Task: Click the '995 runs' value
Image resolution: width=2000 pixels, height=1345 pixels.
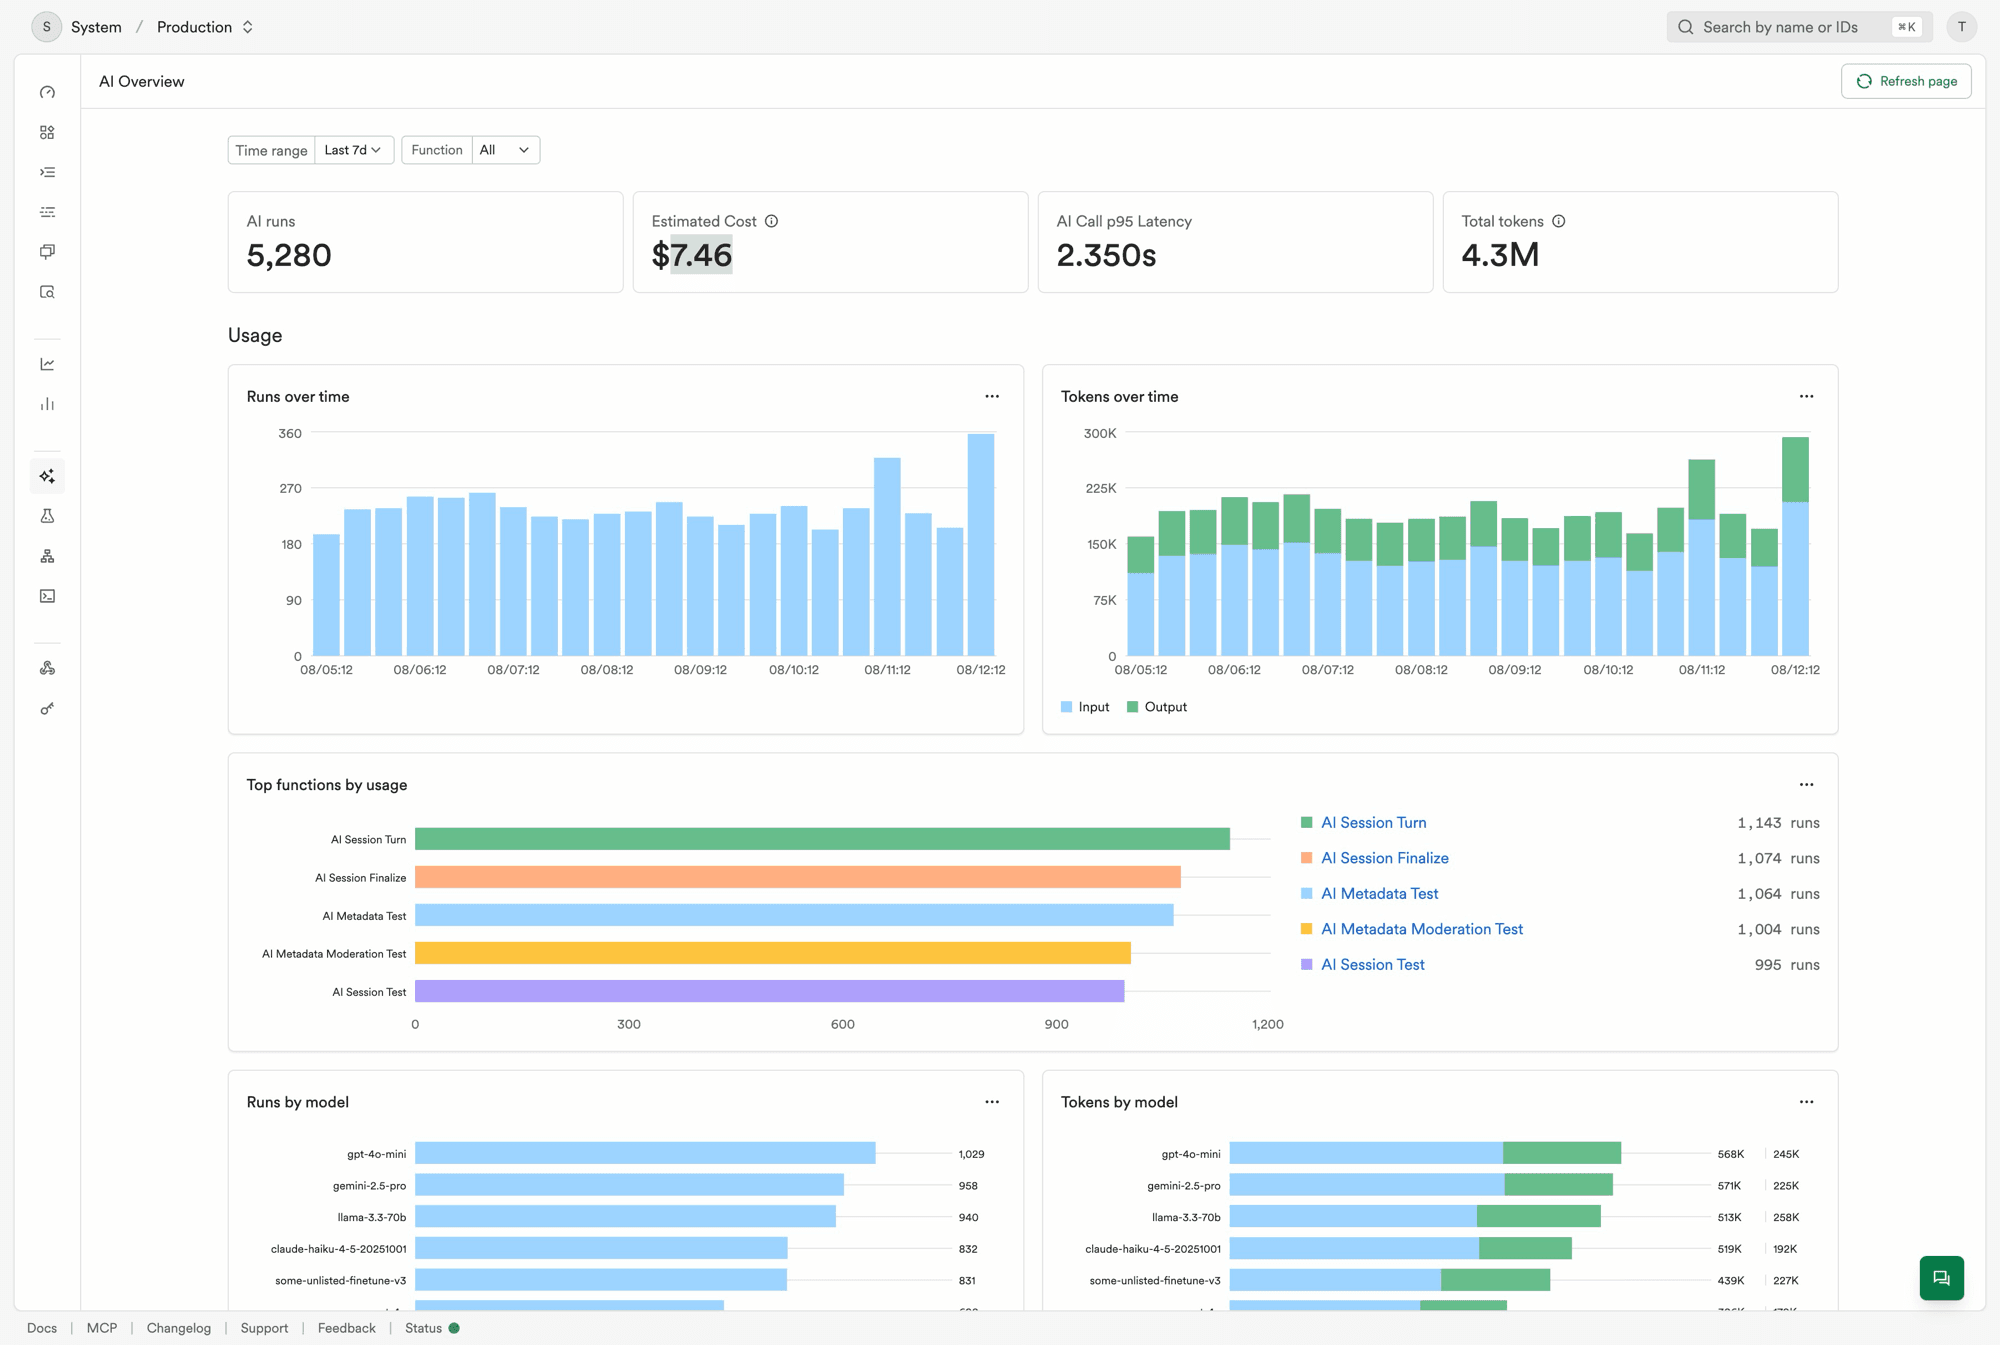Action: [1787, 964]
